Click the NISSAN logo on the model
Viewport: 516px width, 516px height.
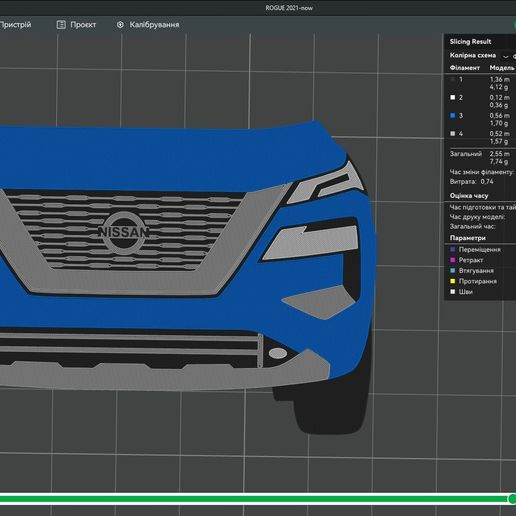[x=123, y=232]
